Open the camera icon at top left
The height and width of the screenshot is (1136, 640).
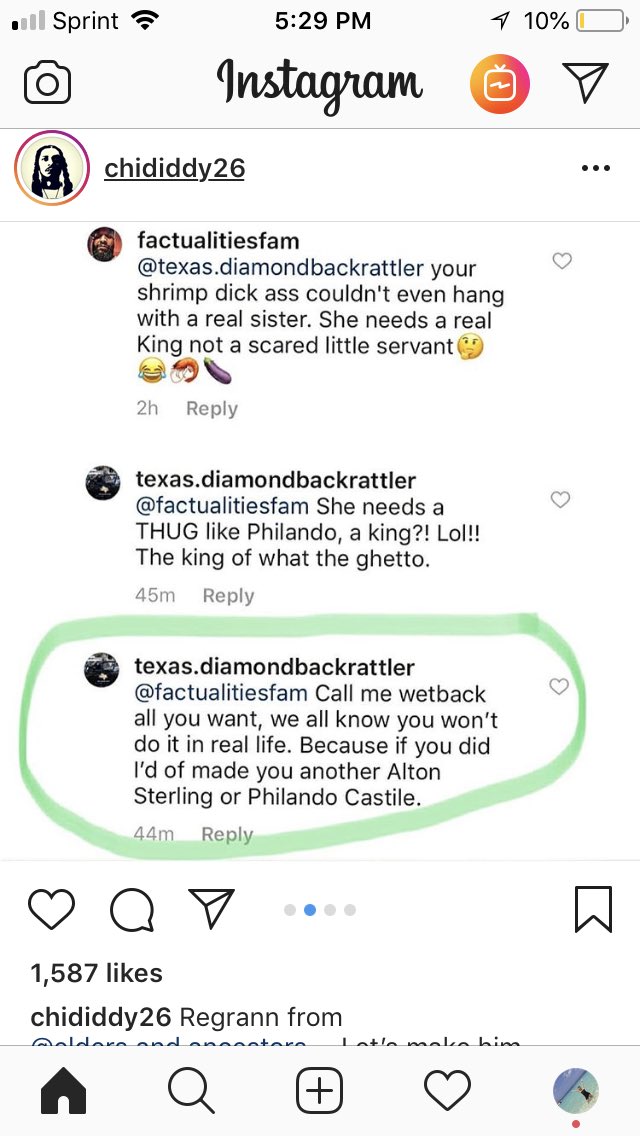47,83
